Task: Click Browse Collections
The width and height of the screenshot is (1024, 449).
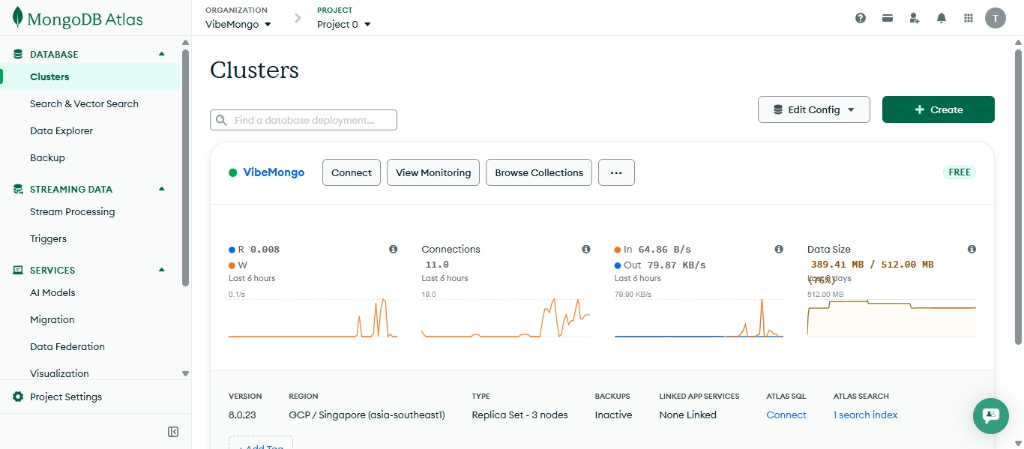Action: point(539,173)
